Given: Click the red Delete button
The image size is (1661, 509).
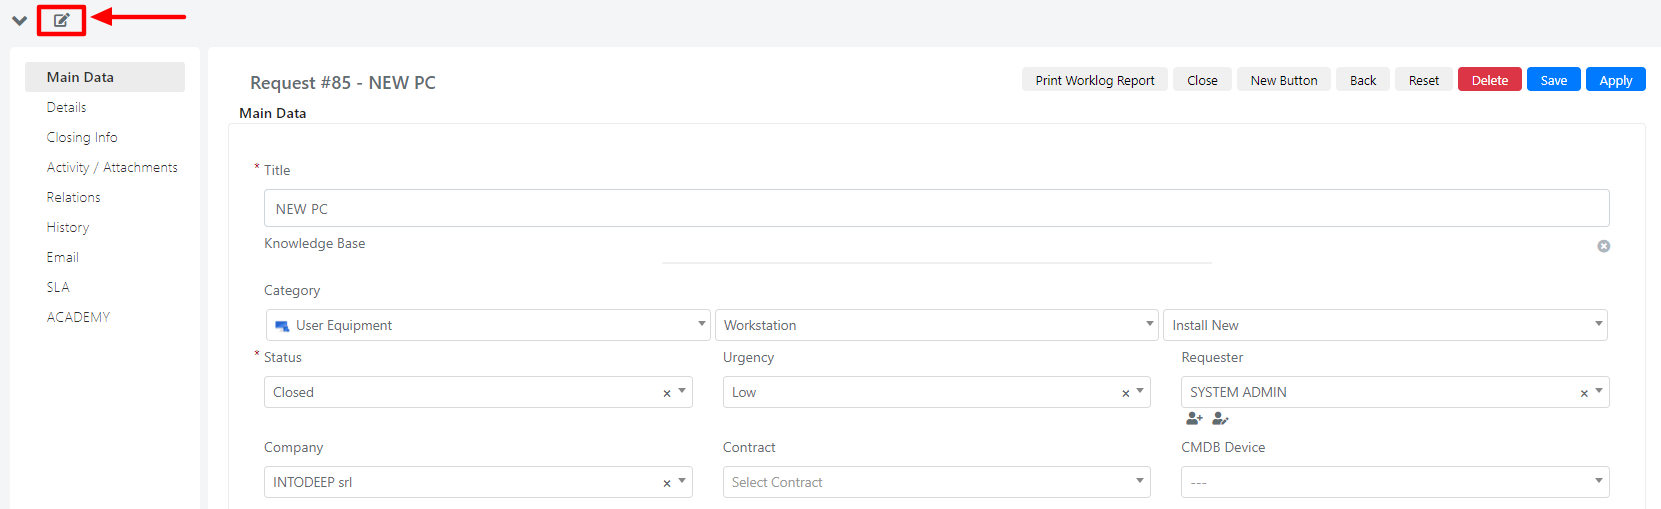Looking at the screenshot, I should (1490, 80).
